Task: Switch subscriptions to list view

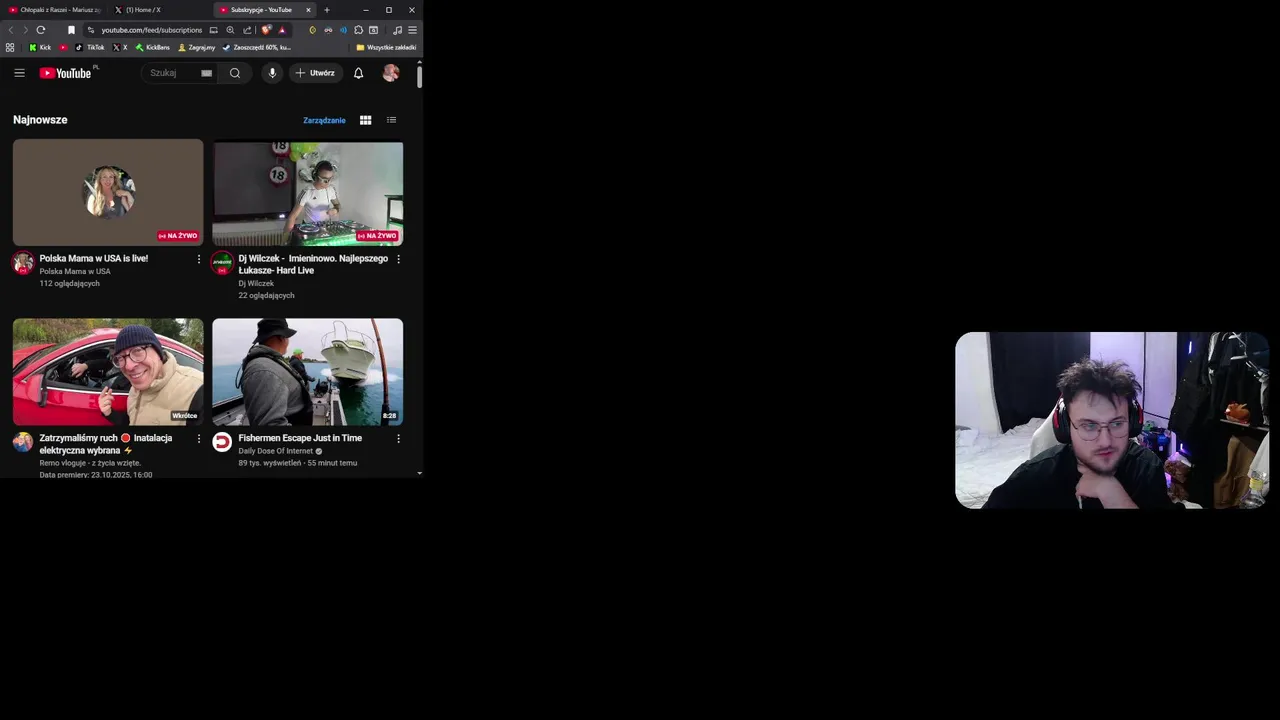Action: click(391, 120)
